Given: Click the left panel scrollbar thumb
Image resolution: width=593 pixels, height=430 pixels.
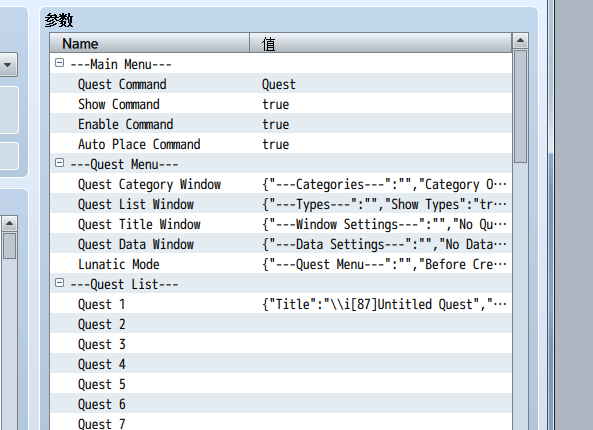Looking at the screenshot, I should 9,246.
